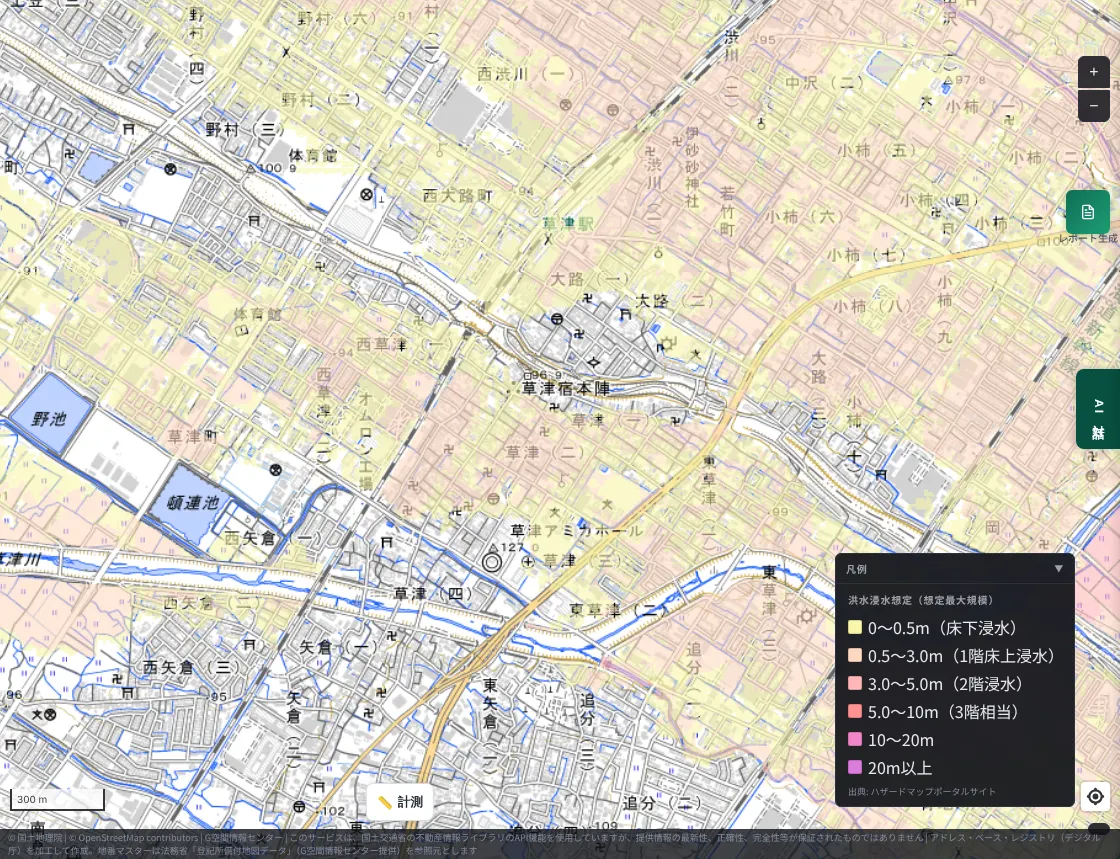Click the 小柿（五） district label
This screenshot has width=1120, height=859.
877,151
